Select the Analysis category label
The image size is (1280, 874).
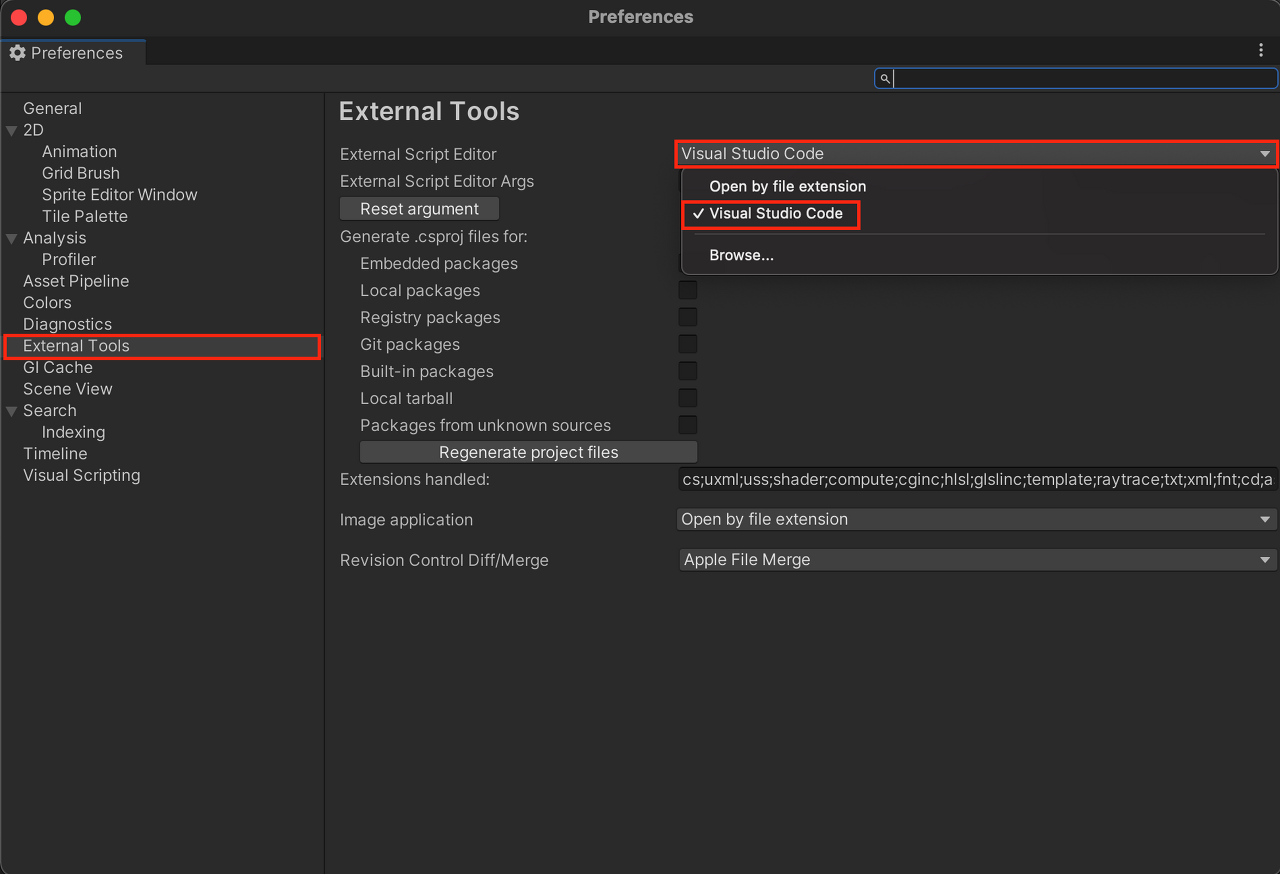point(55,238)
